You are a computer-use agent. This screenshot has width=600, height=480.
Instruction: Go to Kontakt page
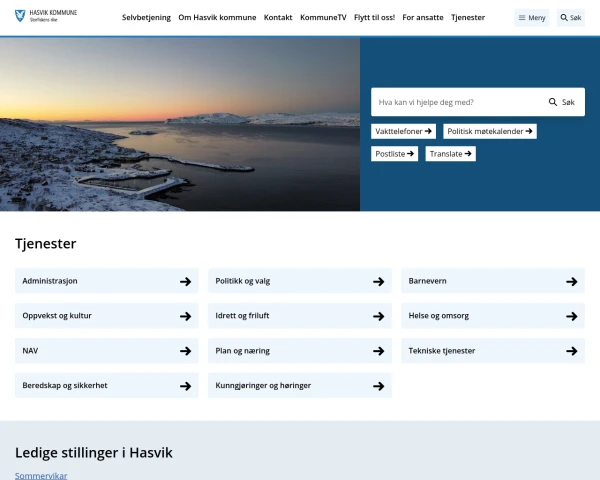coord(278,18)
